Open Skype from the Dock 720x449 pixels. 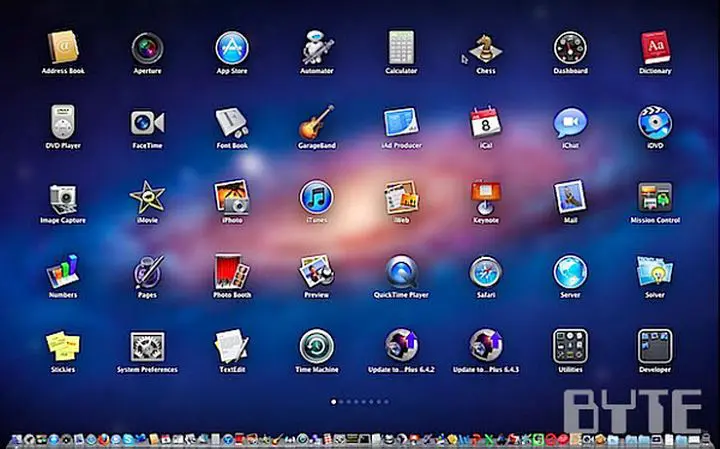coord(128,439)
